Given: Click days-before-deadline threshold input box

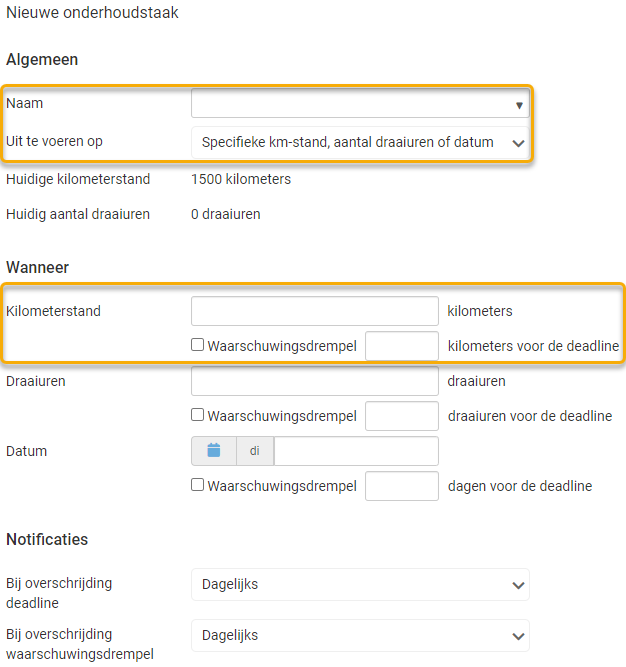Looking at the screenshot, I should [402, 486].
